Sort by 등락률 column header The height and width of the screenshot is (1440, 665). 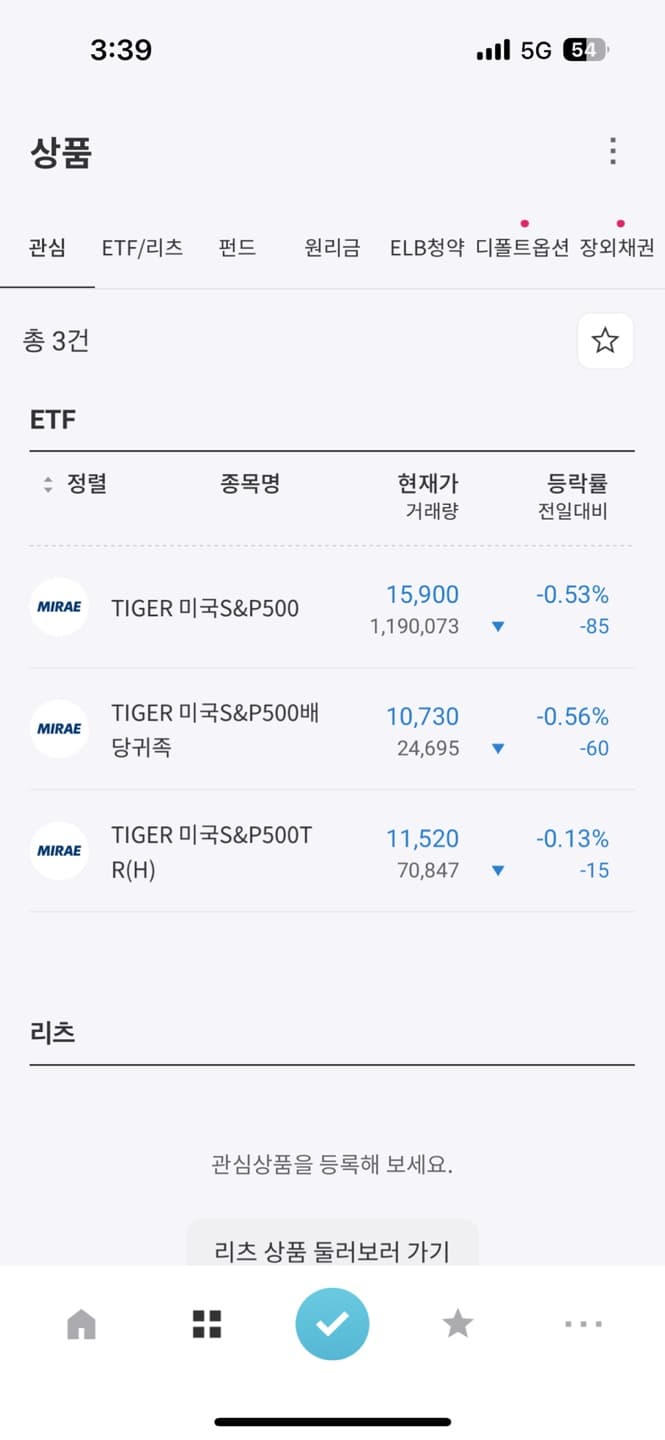[577, 485]
